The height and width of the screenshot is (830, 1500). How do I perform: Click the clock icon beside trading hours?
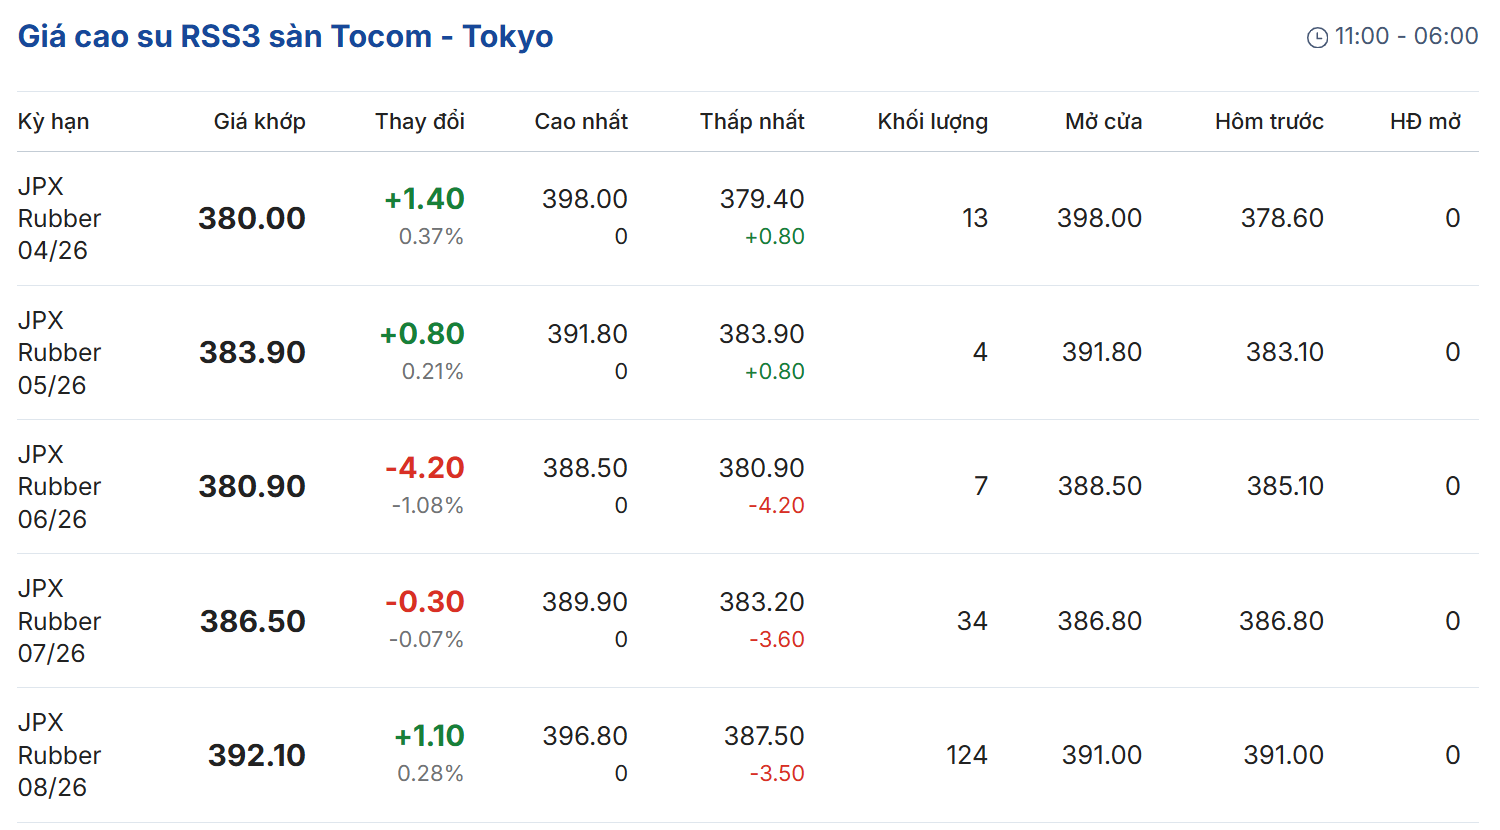tap(1317, 37)
